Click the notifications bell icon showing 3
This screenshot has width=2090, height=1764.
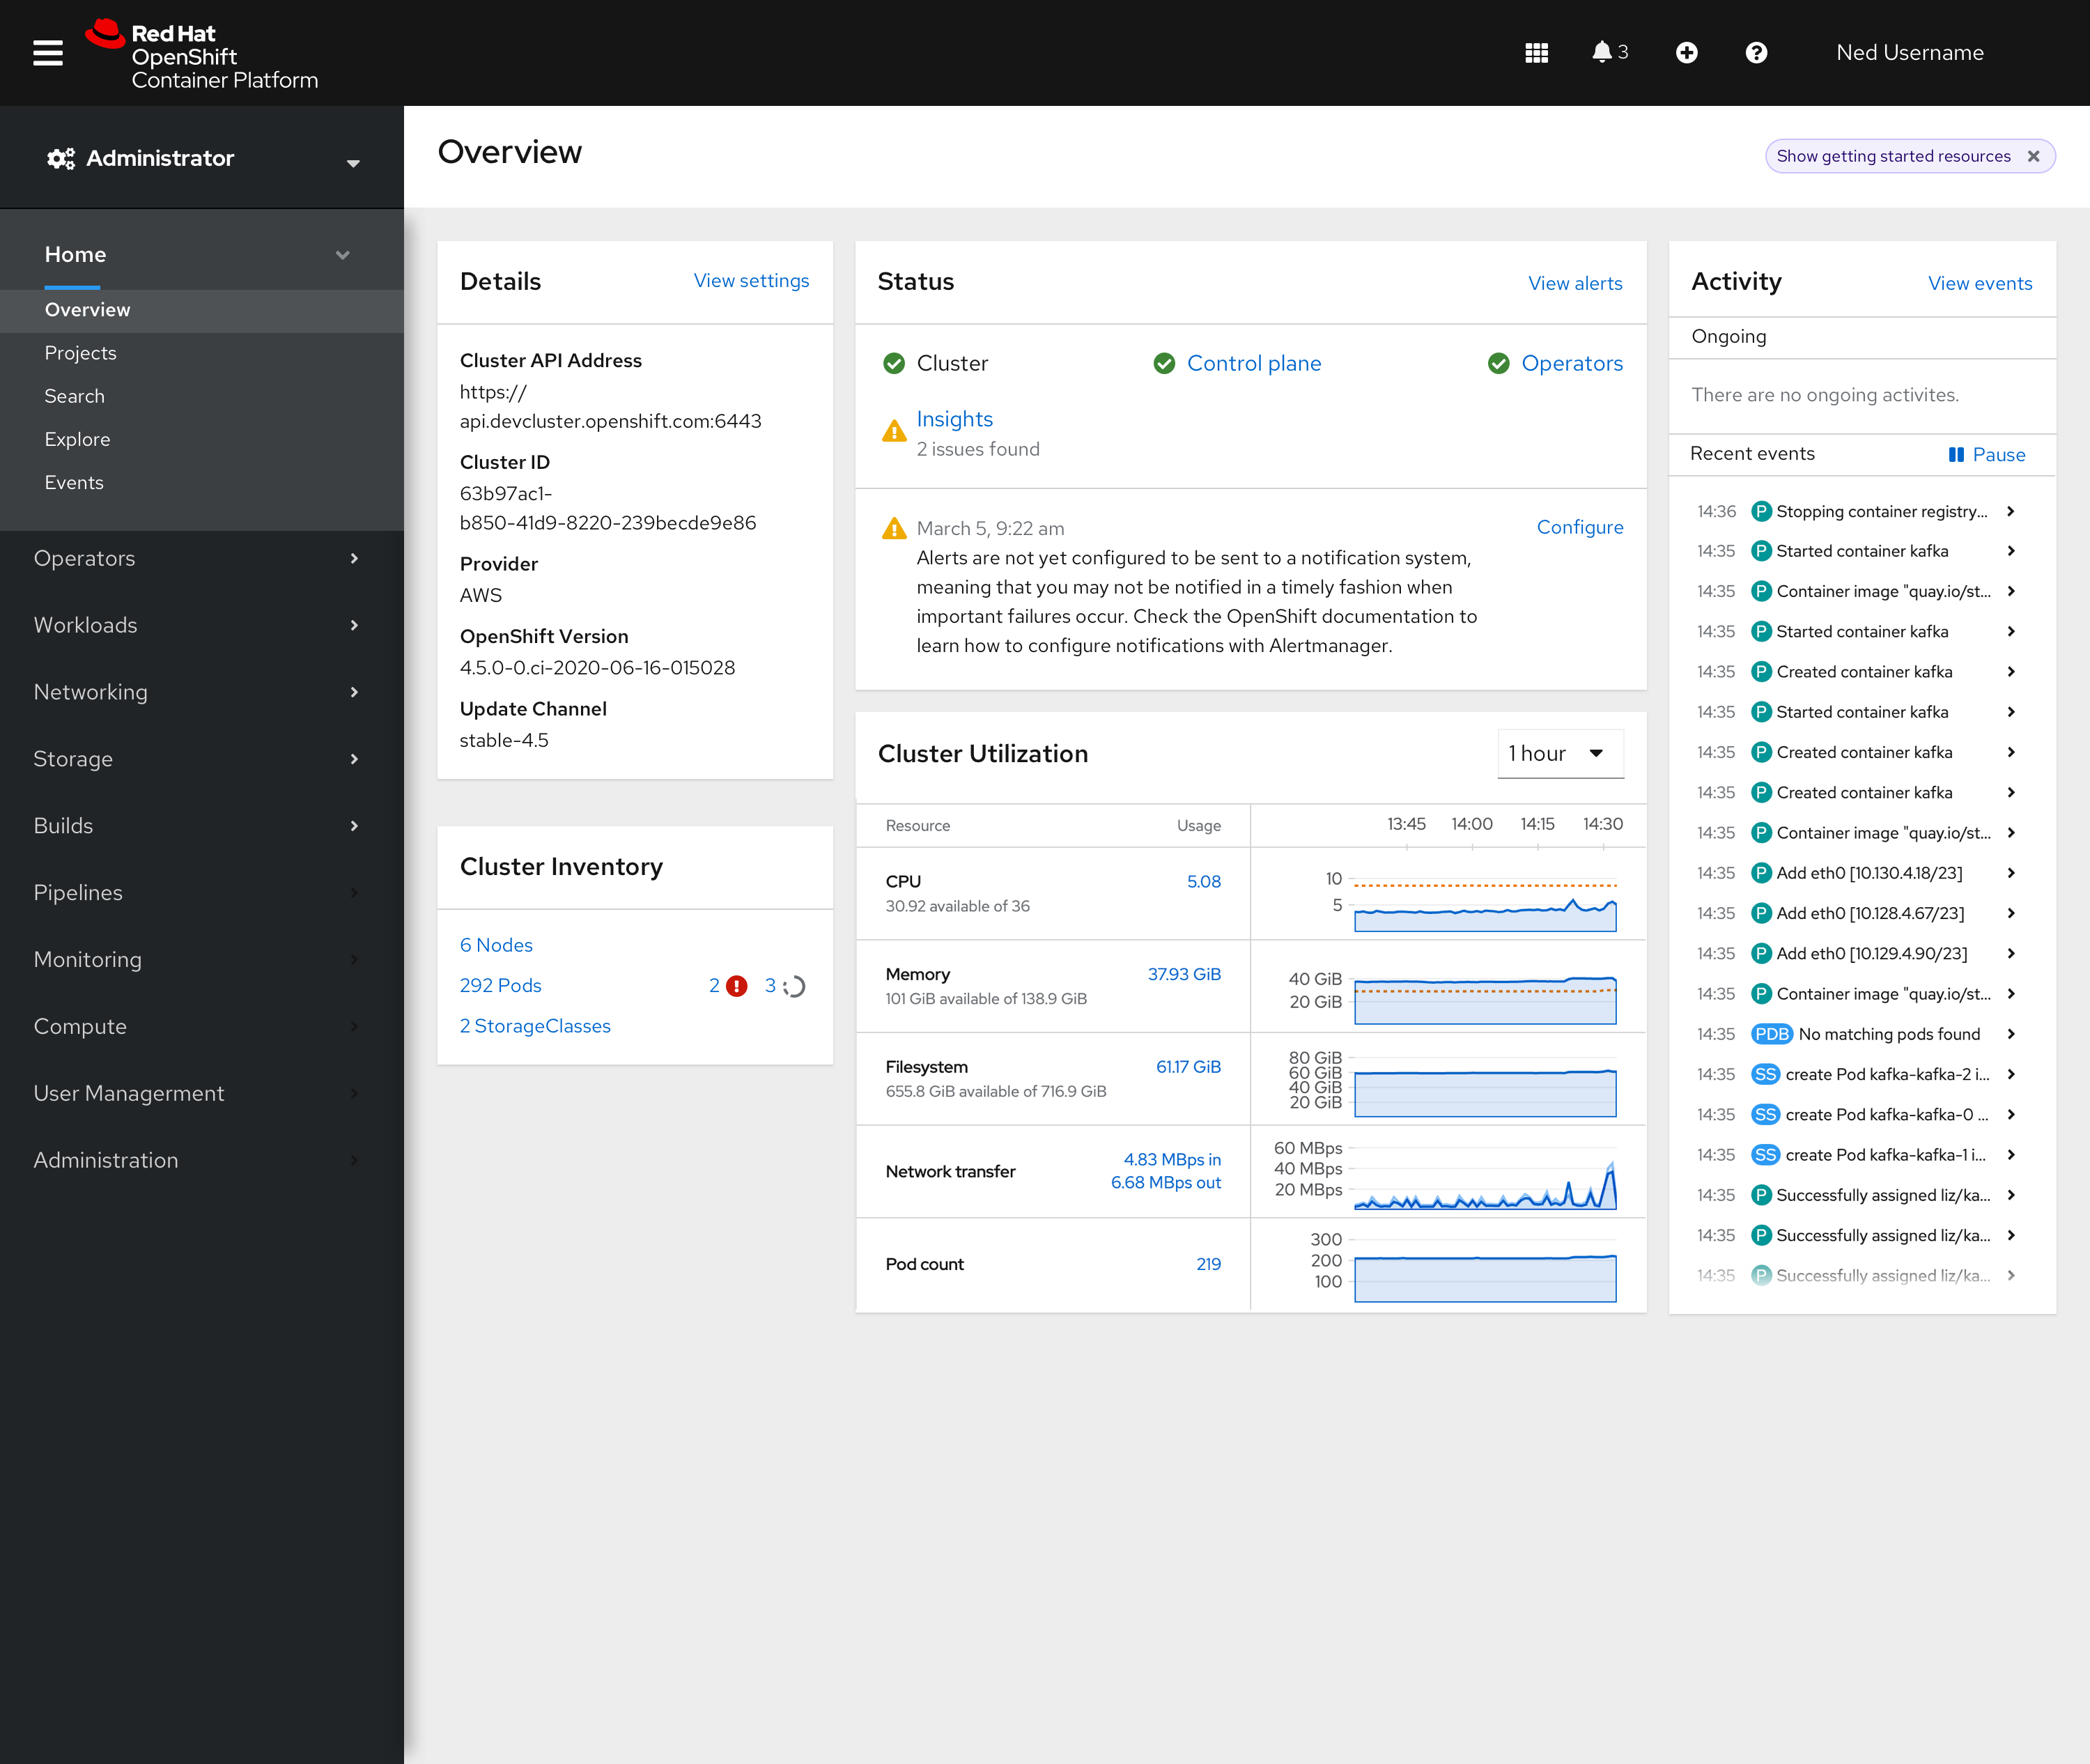(1602, 52)
